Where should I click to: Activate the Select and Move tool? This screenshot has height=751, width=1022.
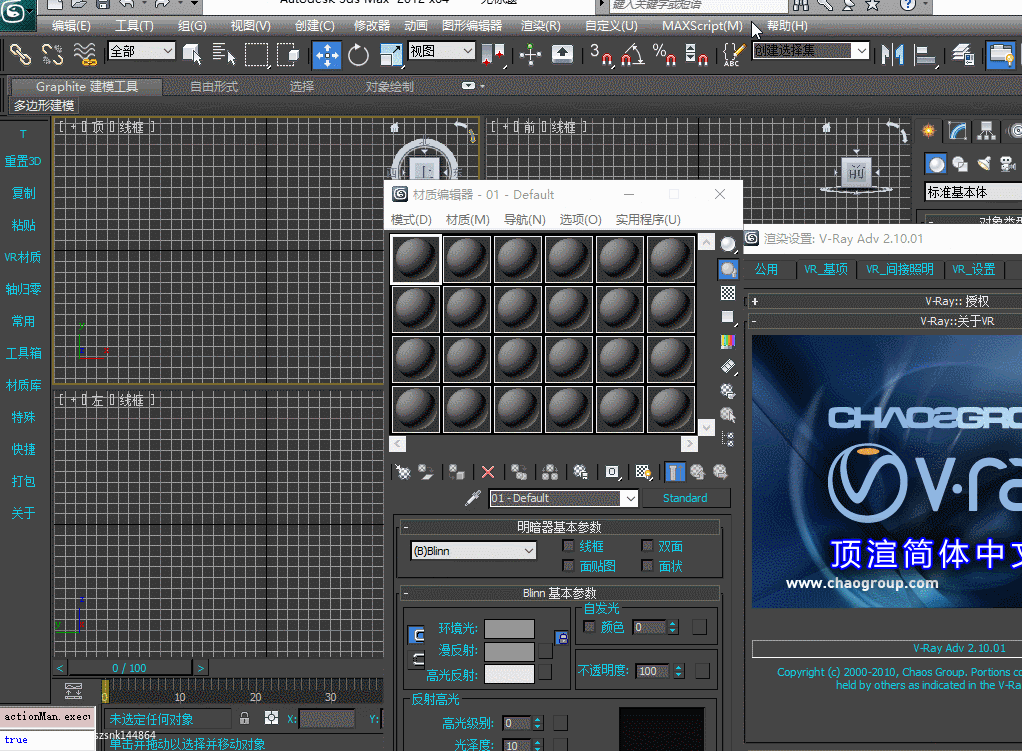327,55
